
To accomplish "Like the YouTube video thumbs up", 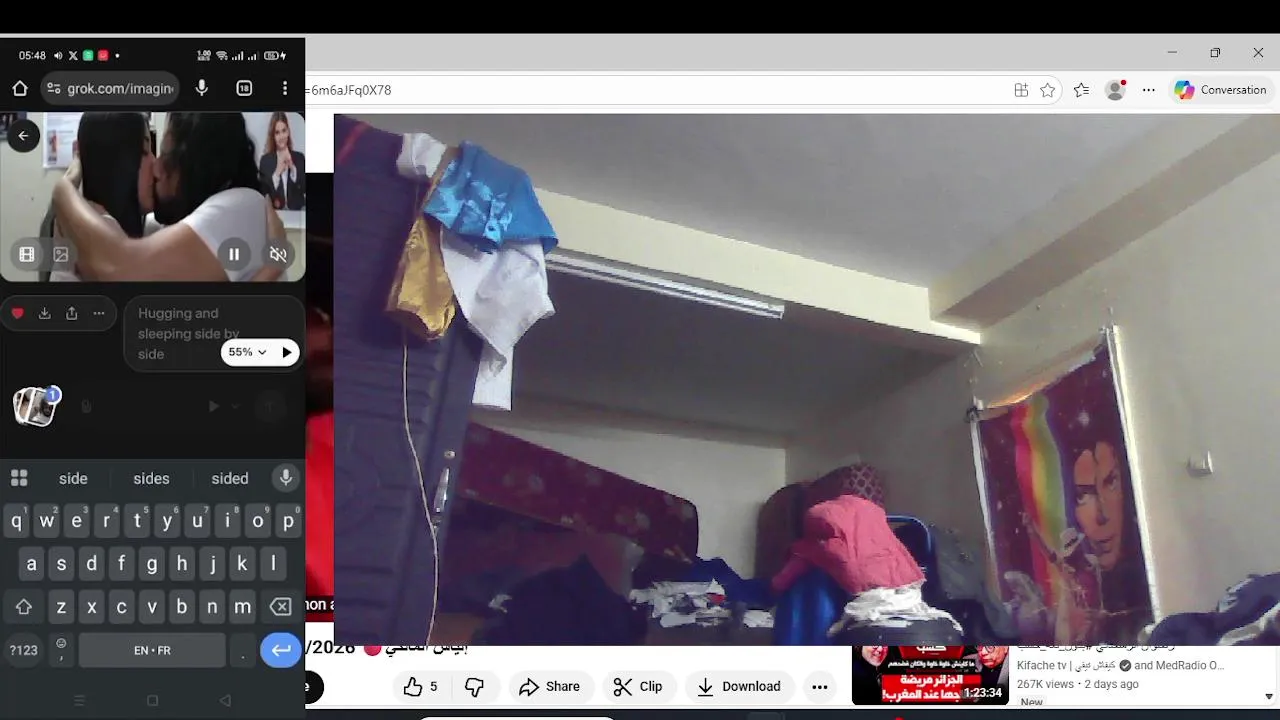I will (421, 686).
